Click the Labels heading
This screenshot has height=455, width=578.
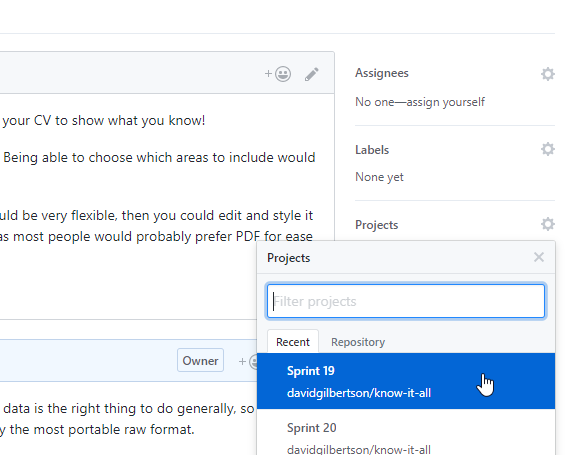[372, 150]
